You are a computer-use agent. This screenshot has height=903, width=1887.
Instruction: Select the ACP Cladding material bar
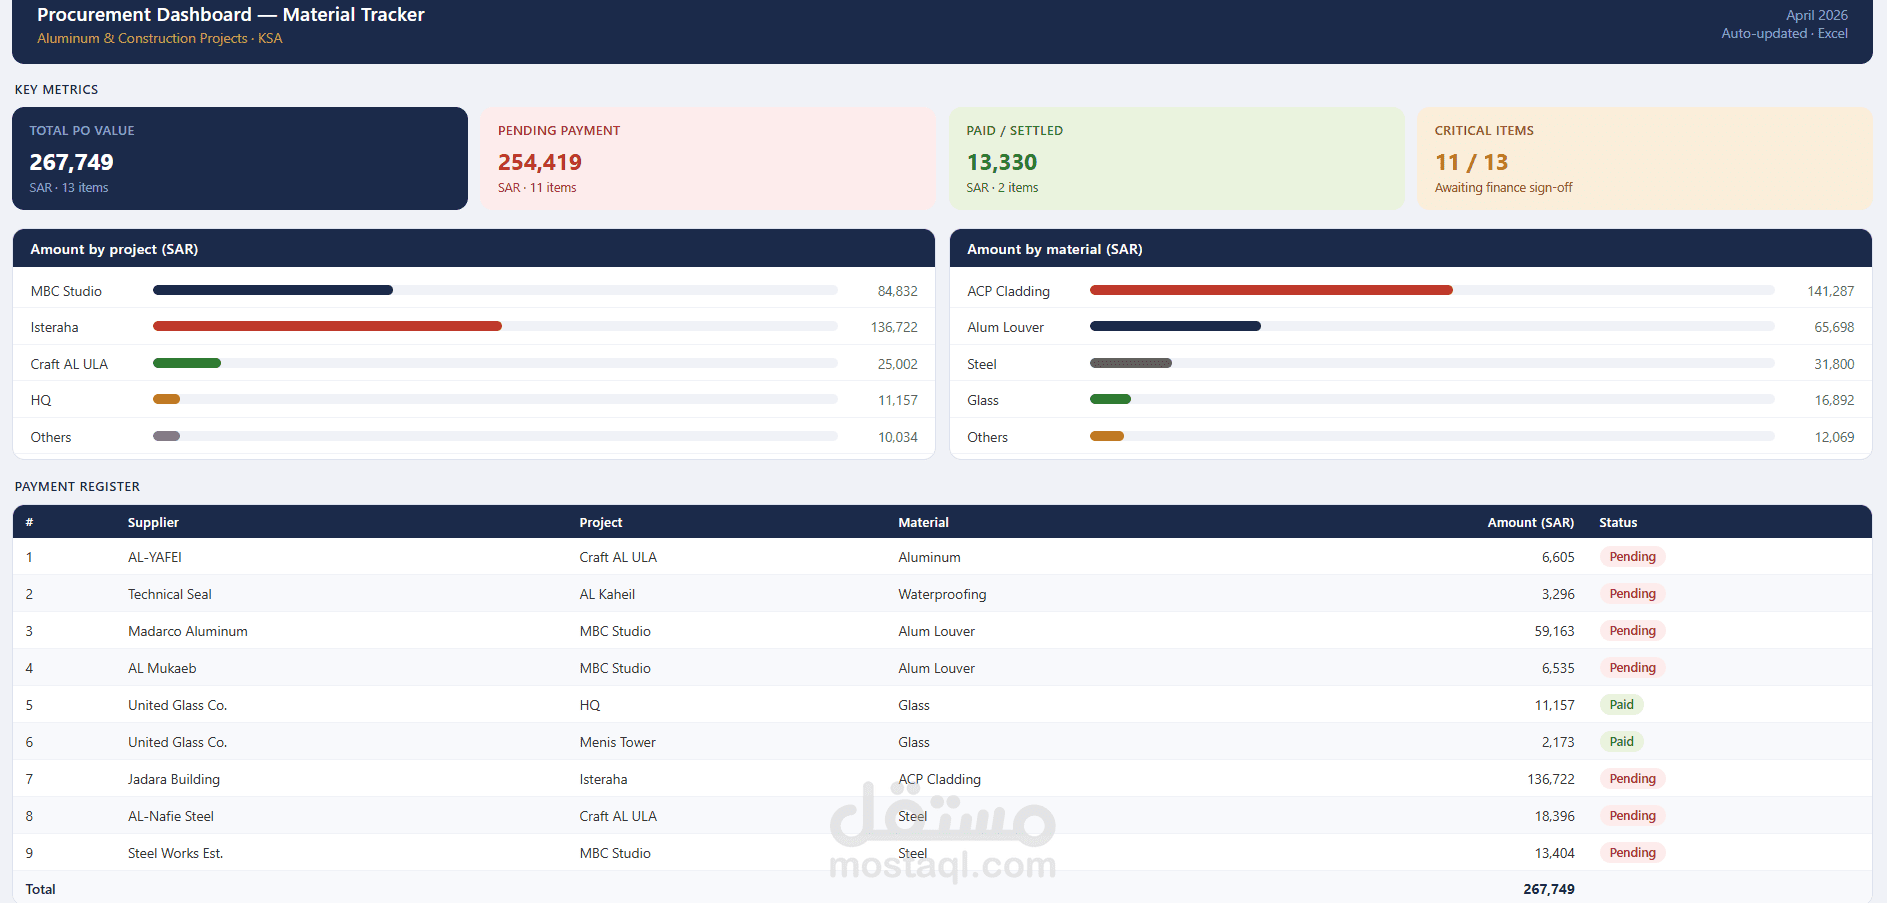tap(1271, 290)
